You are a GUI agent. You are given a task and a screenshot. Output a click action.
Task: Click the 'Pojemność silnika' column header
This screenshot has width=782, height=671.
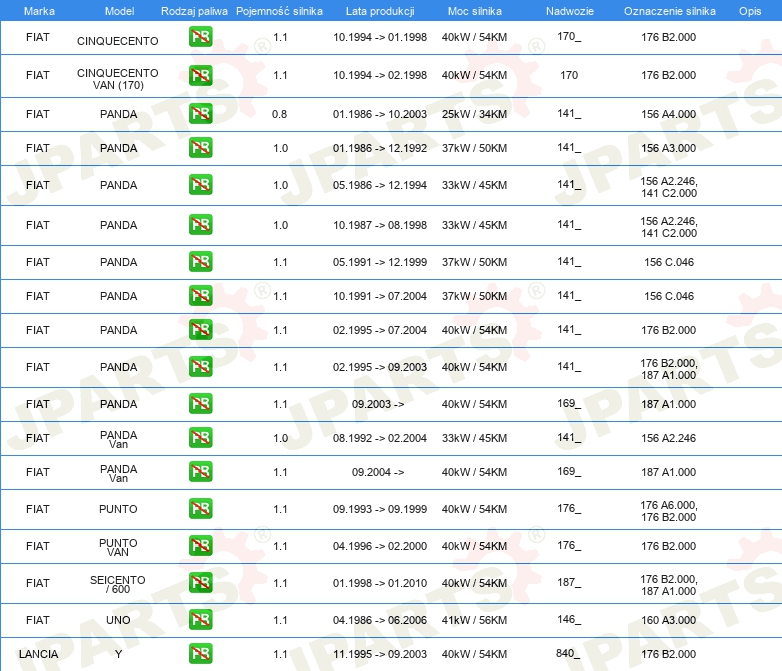pos(279,11)
